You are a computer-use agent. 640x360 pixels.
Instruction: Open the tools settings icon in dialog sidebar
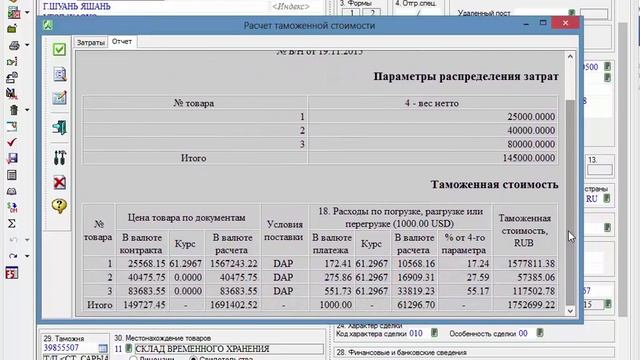click(x=60, y=157)
